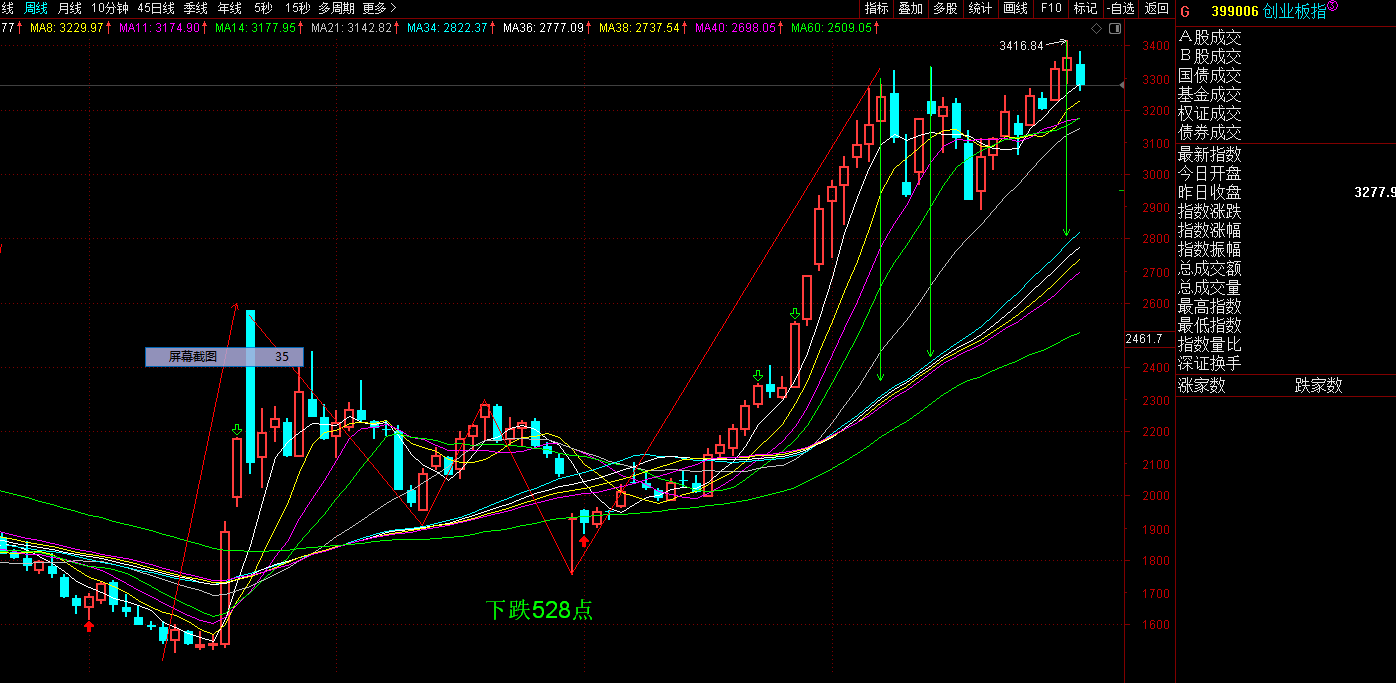Switch to the 季线 quarterly period
Screen dimensions: 1396x683
[x=196, y=8]
